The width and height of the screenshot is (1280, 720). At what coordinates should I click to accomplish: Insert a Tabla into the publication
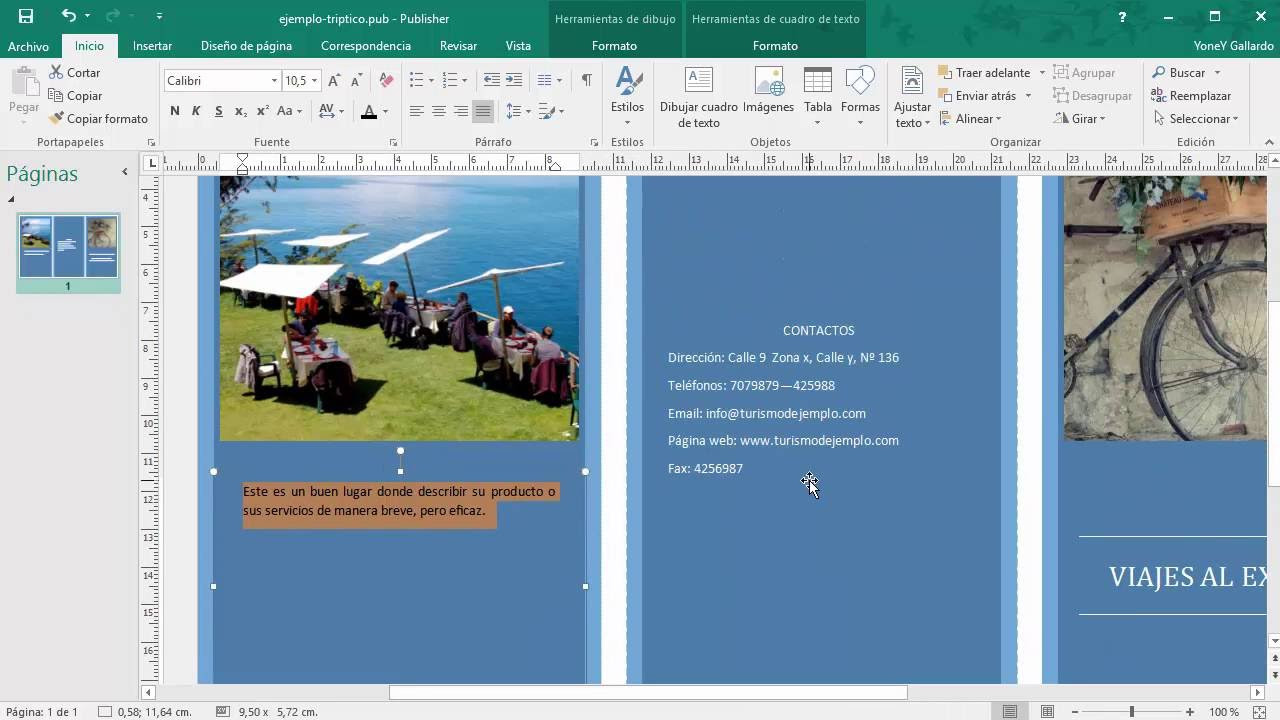[x=817, y=95]
